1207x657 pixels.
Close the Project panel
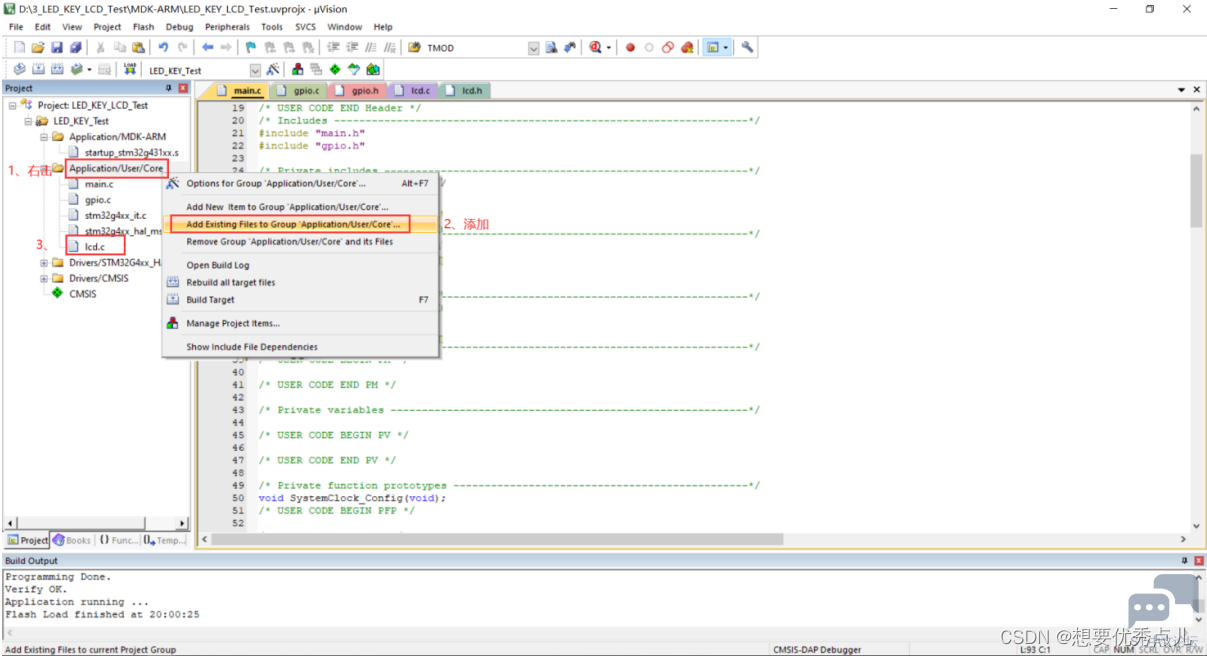(x=183, y=88)
